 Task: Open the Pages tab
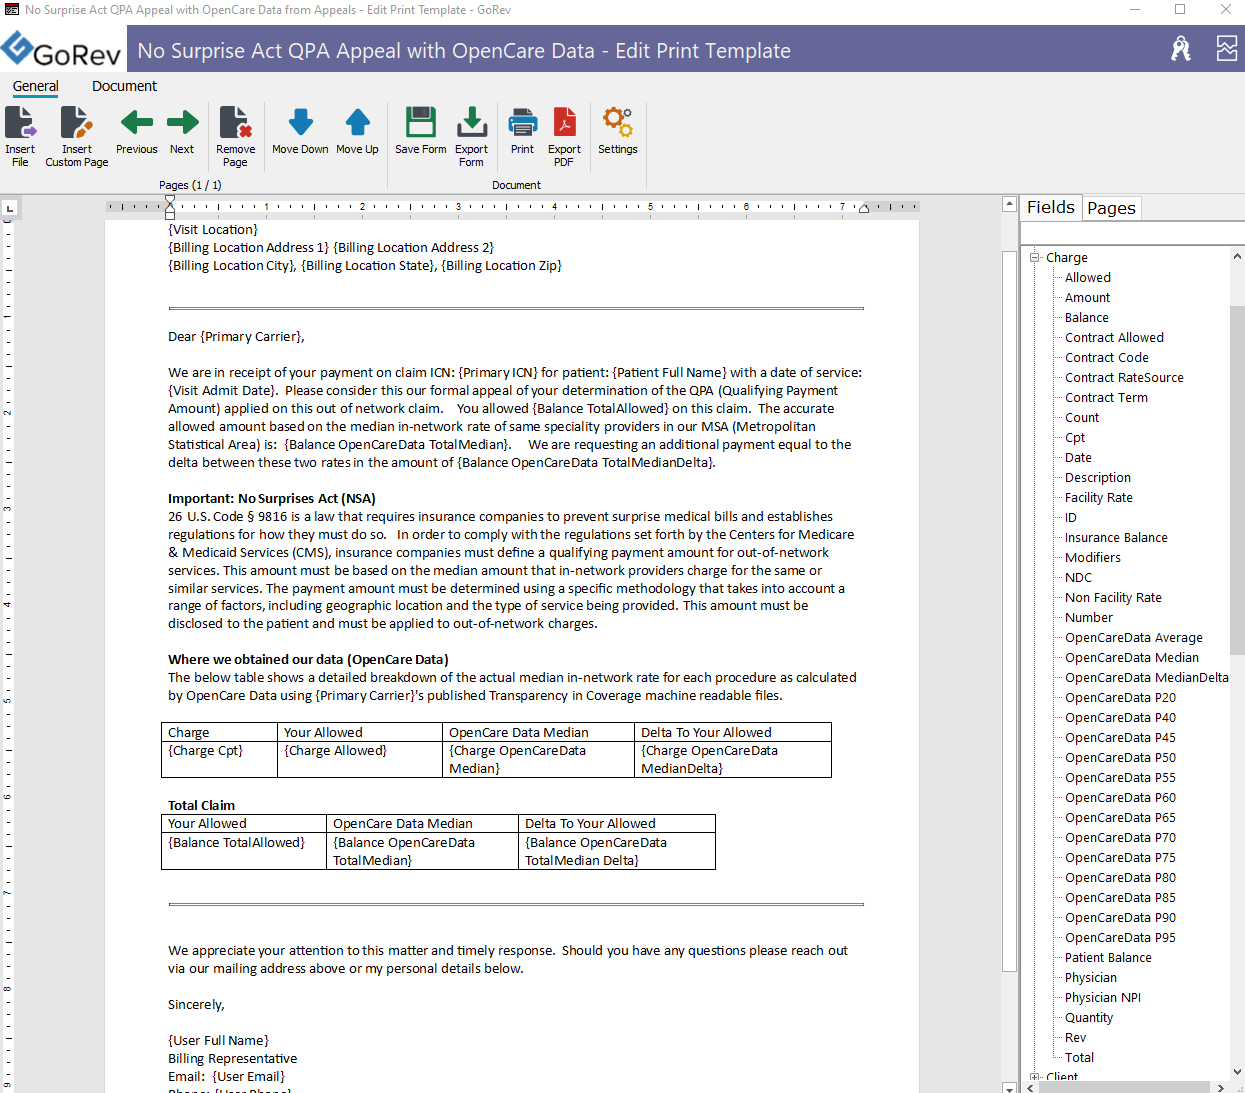coord(1111,208)
